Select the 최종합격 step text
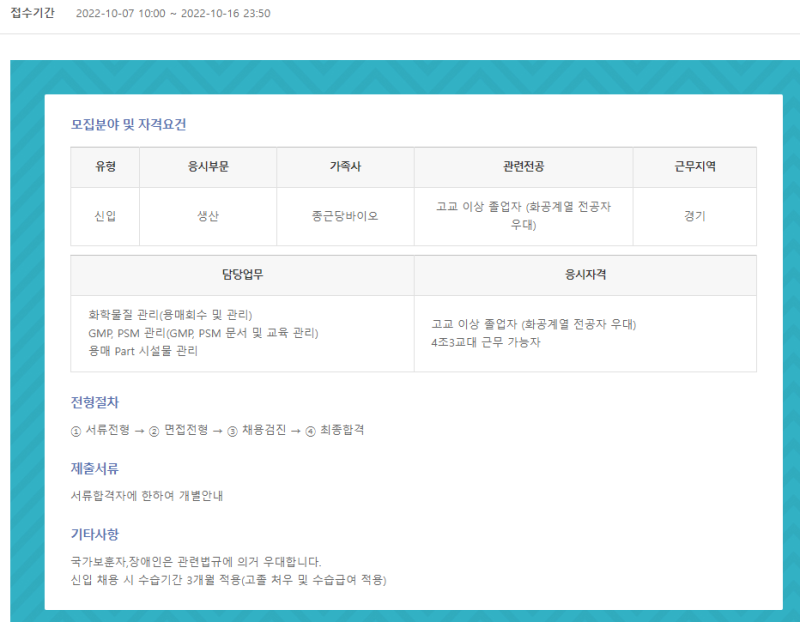This screenshot has height=622, width=800. (x=342, y=430)
